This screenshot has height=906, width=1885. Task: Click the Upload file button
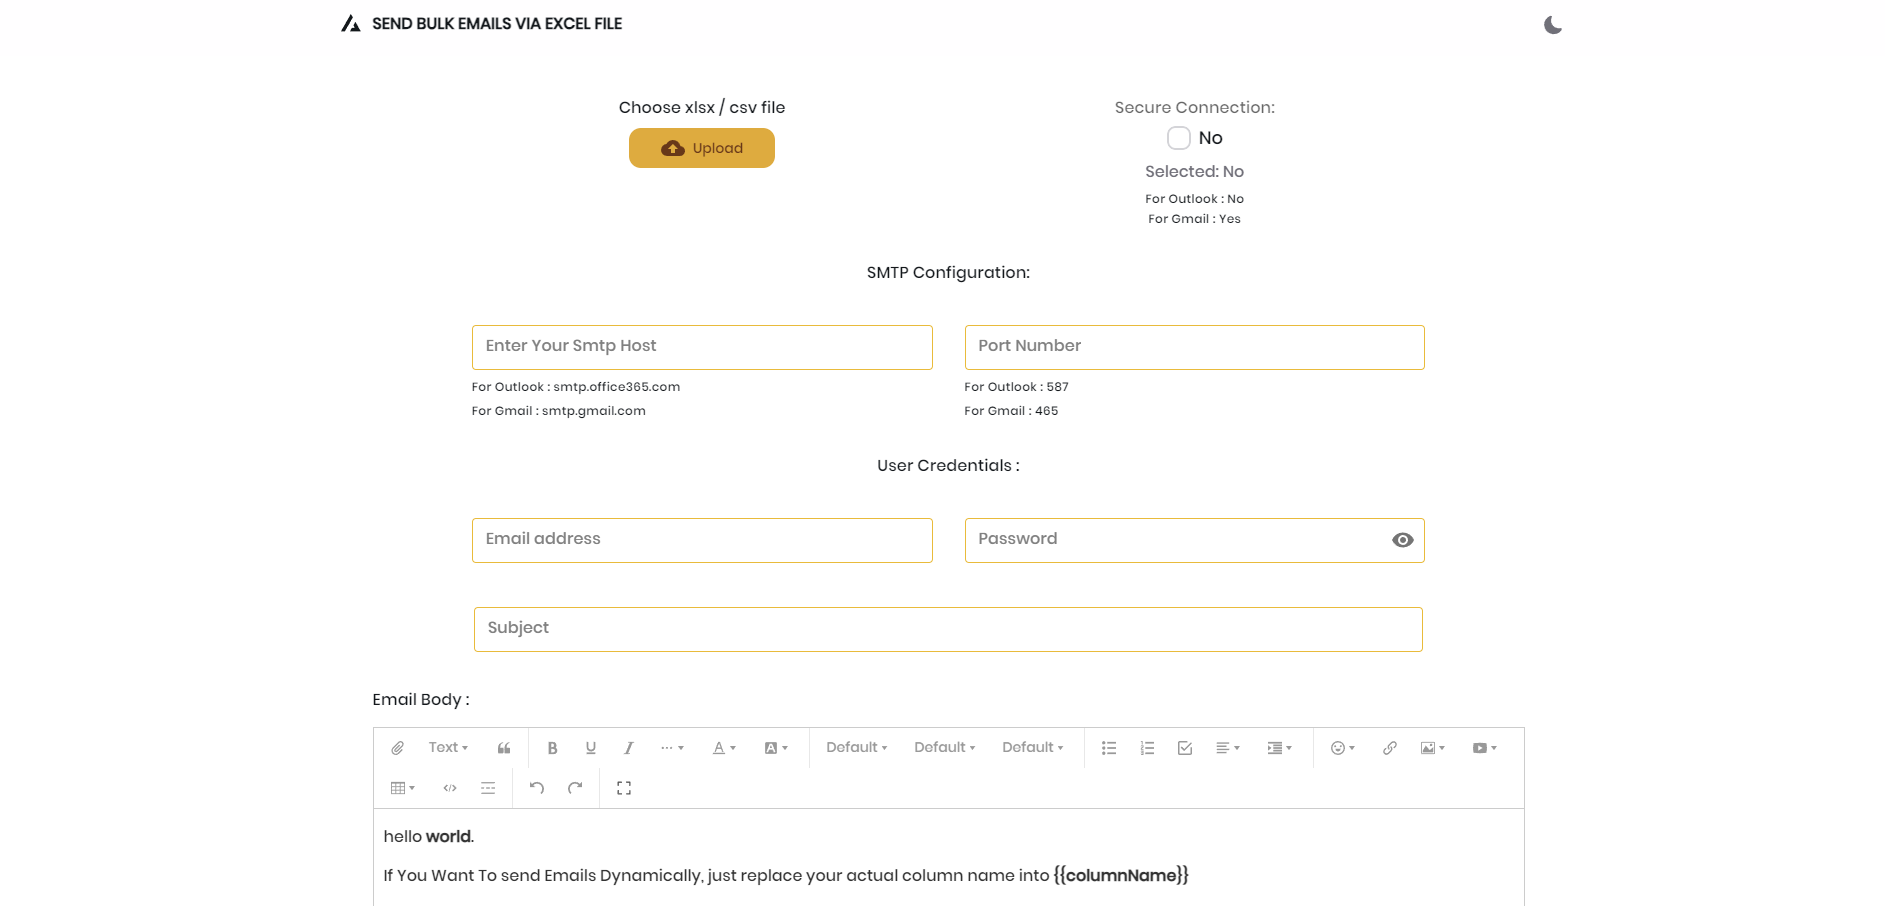click(702, 148)
